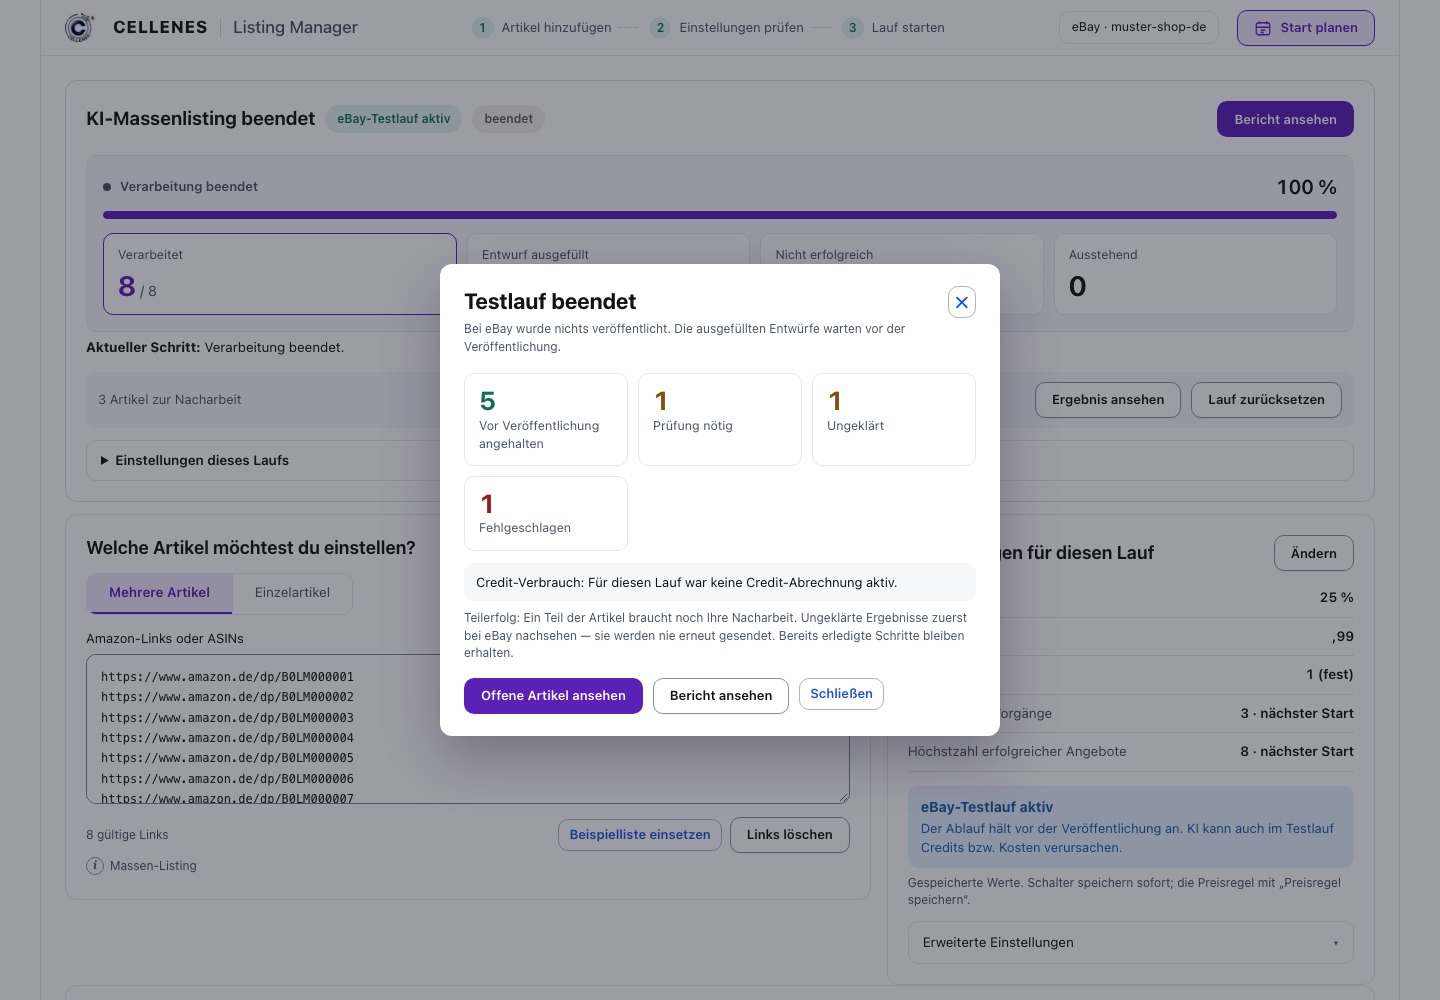Open Bericht ansehen in the dialog
The image size is (1440, 1000).
pos(721,696)
